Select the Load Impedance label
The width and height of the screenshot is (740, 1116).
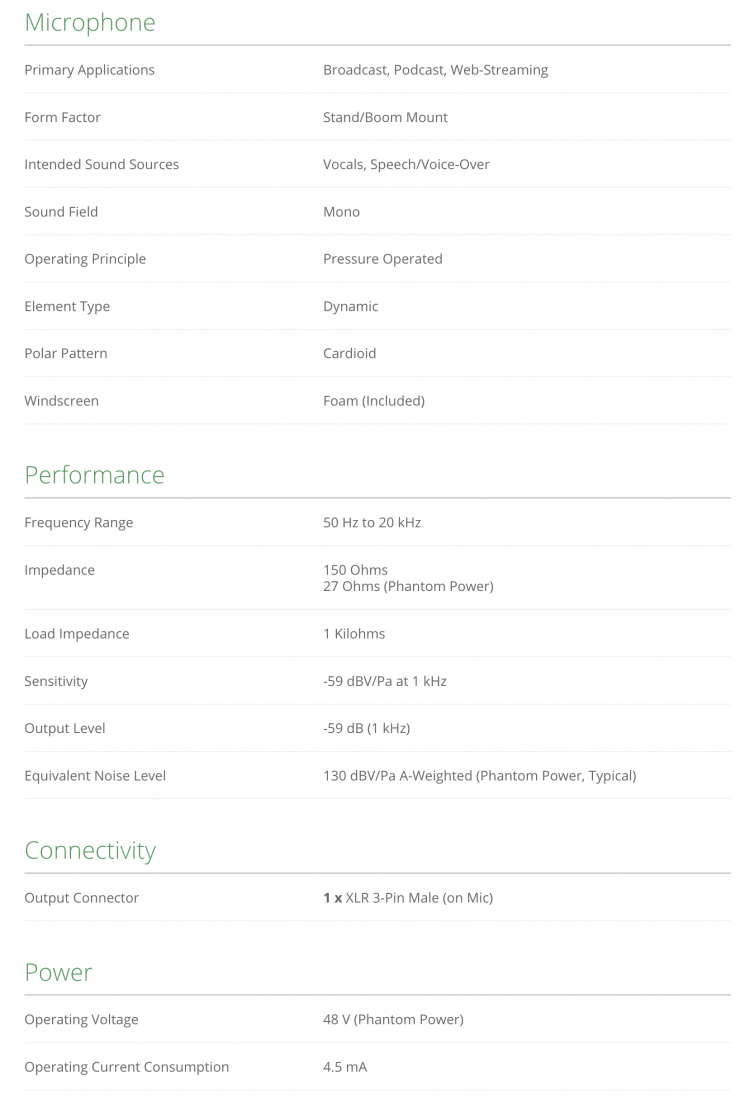pos(76,634)
